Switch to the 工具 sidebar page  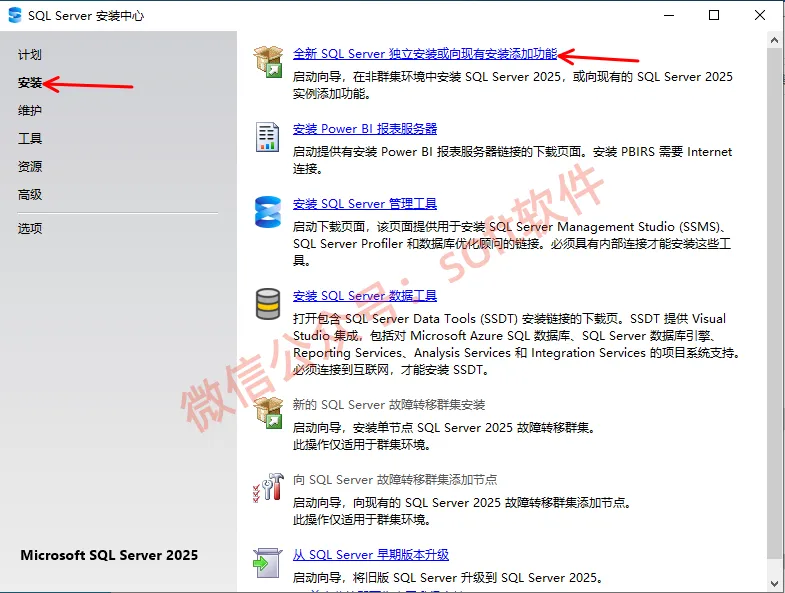point(30,138)
